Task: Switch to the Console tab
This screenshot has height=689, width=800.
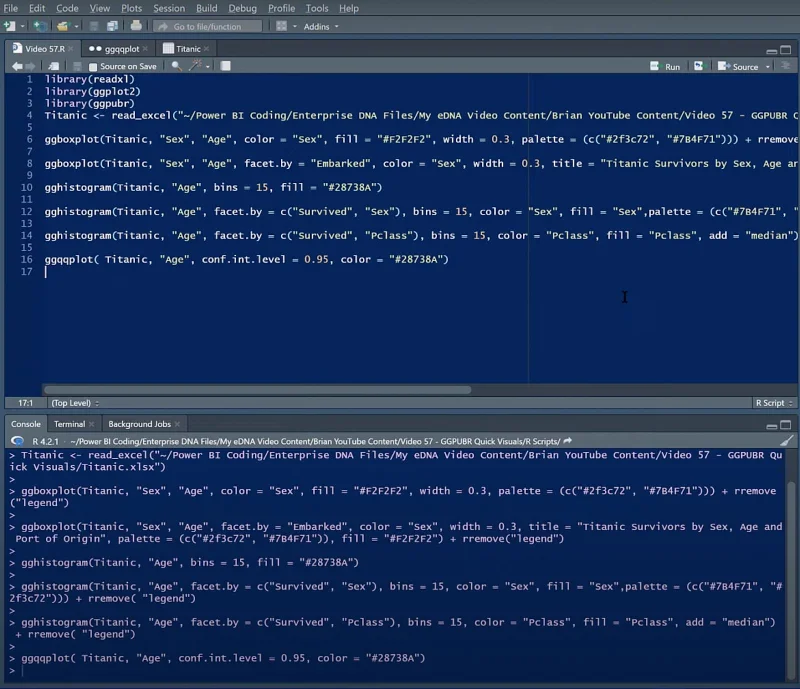Action: 26,424
